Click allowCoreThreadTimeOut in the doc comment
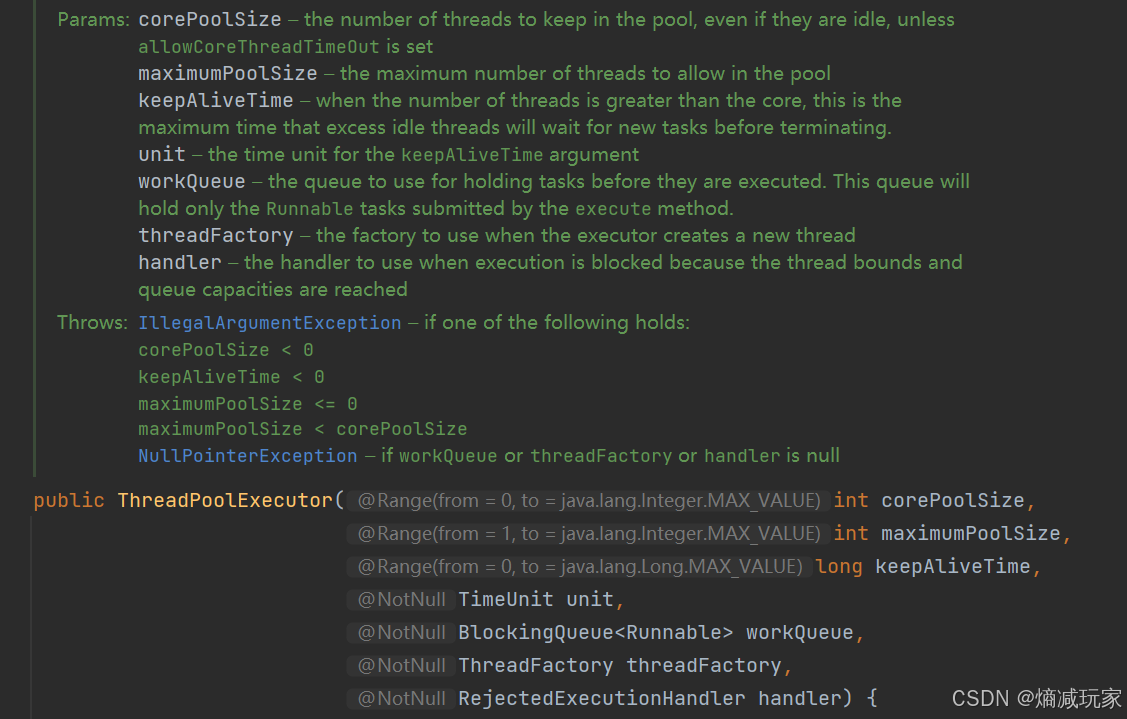The width and height of the screenshot is (1127, 719). pos(259,47)
